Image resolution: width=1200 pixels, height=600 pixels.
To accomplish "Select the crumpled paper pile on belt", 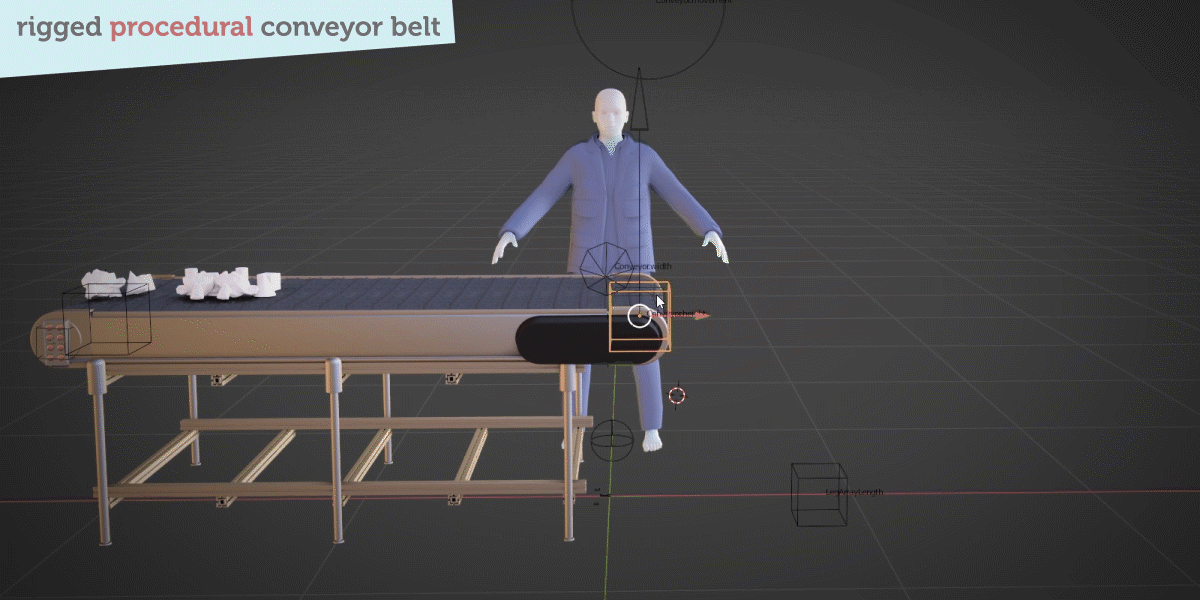I will [229, 284].
